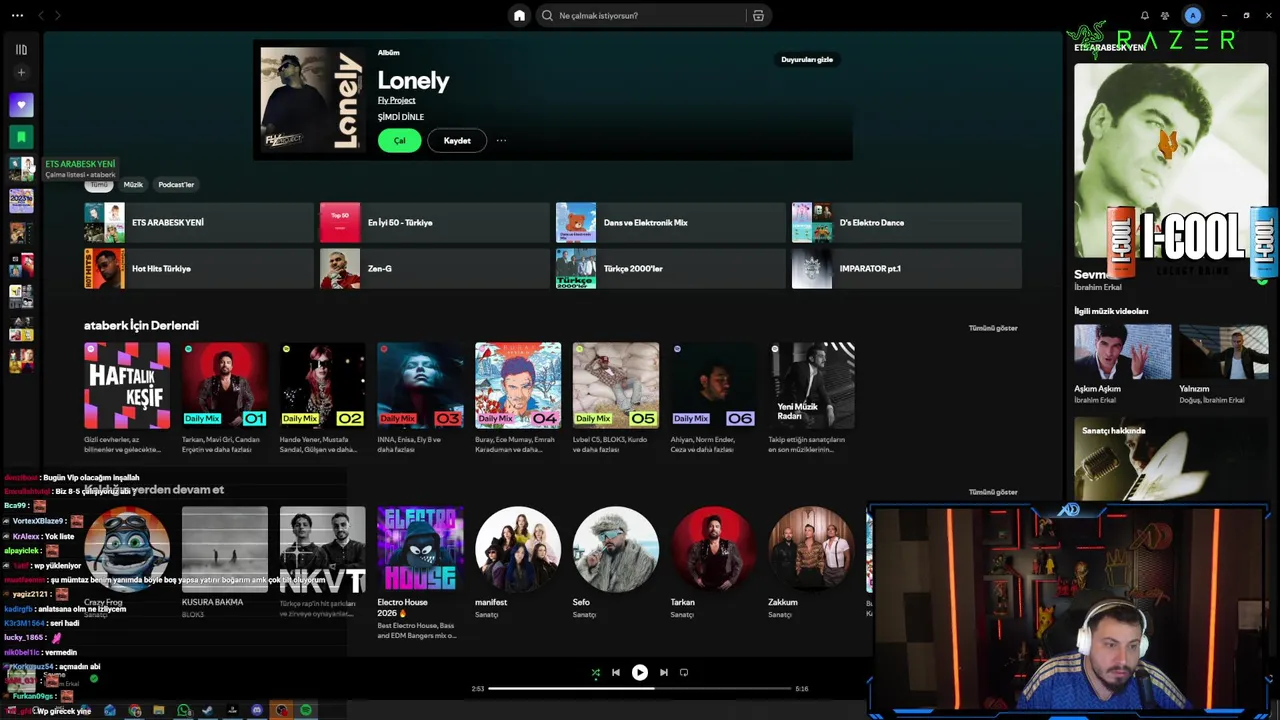
Task: Open the Daily Mix 06 cover
Action: click(714, 385)
